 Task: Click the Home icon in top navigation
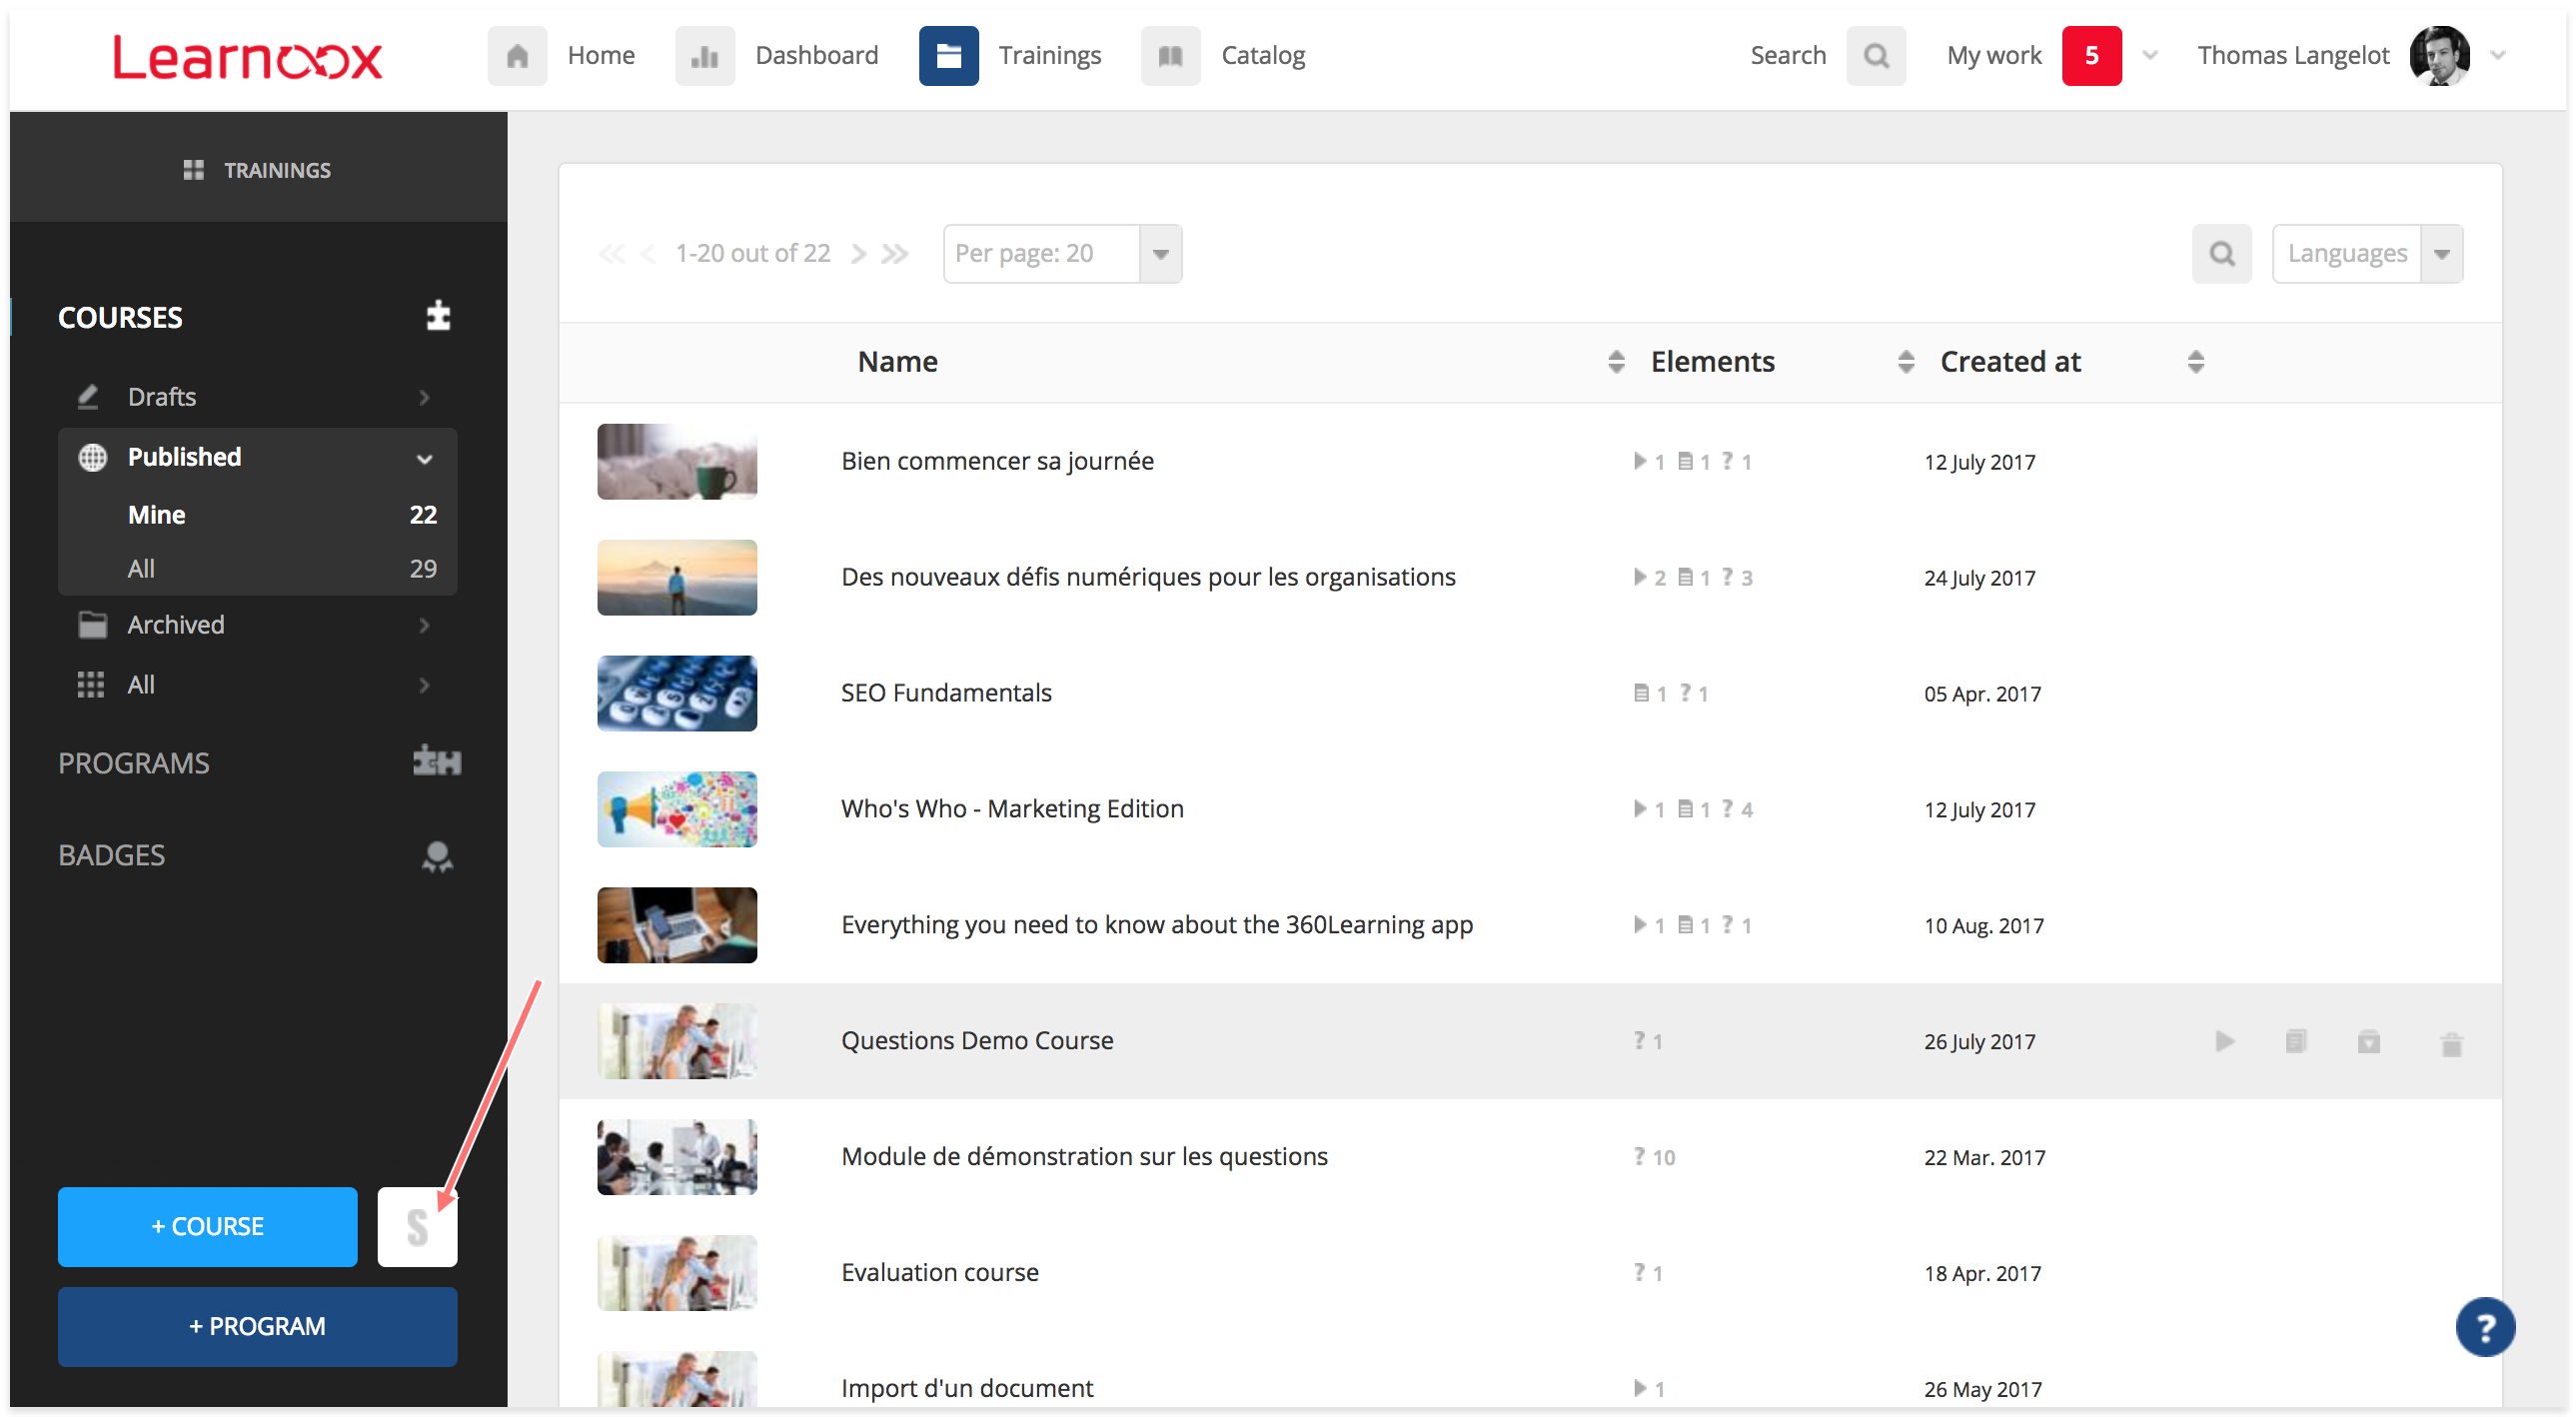(517, 56)
